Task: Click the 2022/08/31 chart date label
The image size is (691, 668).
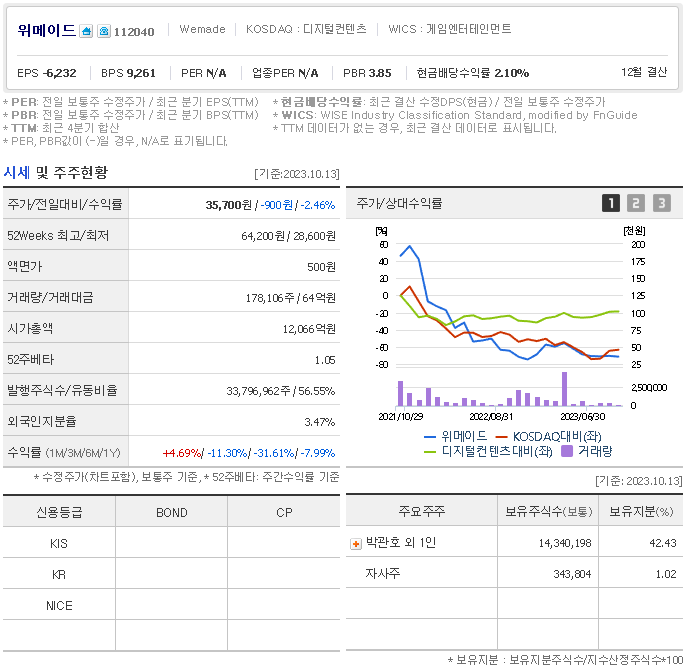Action: tap(491, 416)
